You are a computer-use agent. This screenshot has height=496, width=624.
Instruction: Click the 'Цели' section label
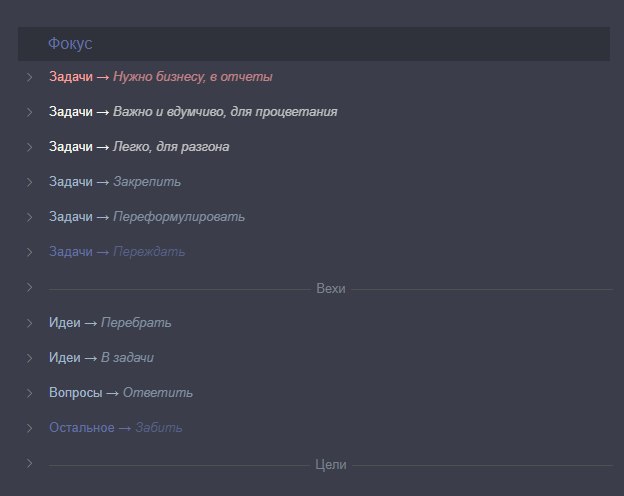pyautogui.click(x=331, y=465)
